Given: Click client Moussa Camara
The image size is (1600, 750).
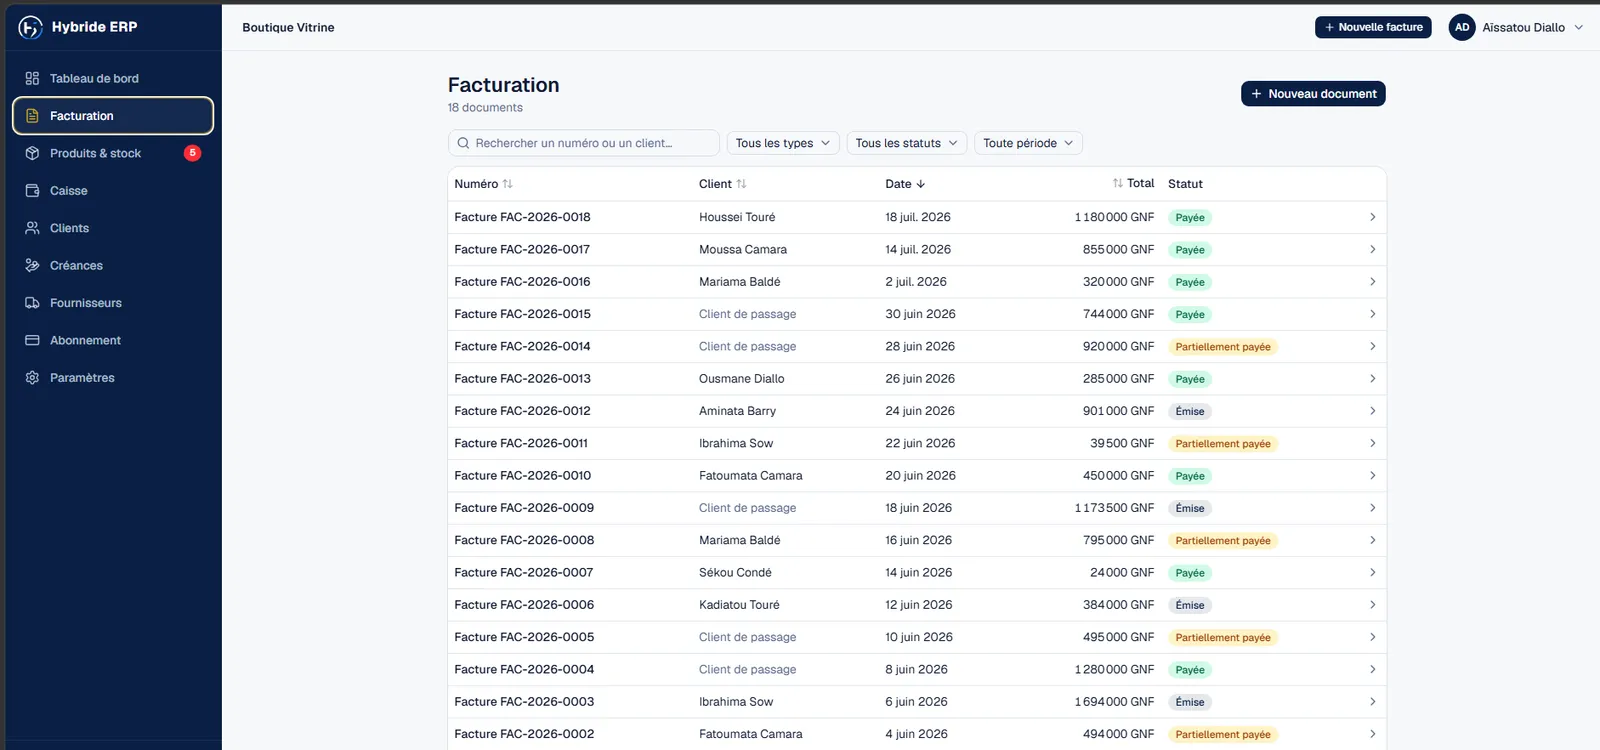Looking at the screenshot, I should [743, 250].
